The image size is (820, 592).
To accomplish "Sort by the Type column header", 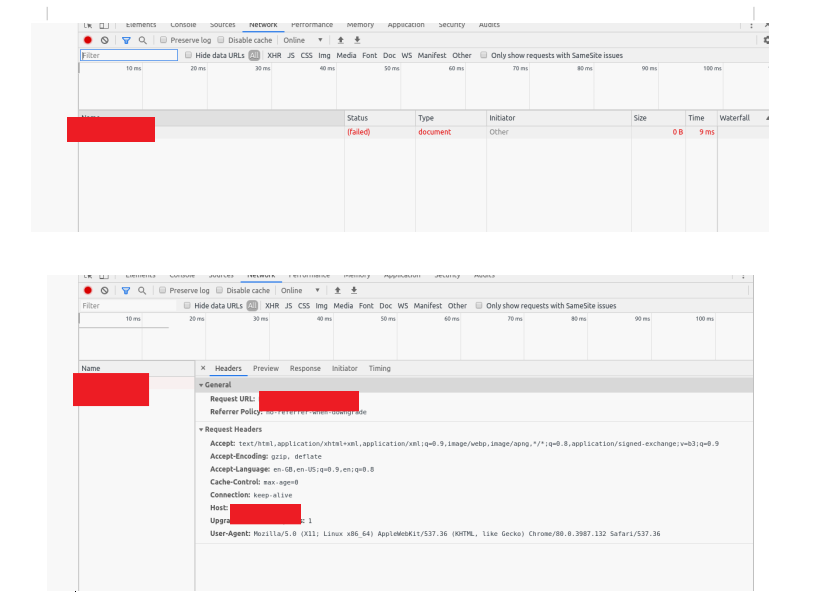I will pyautogui.click(x=451, y=118).
